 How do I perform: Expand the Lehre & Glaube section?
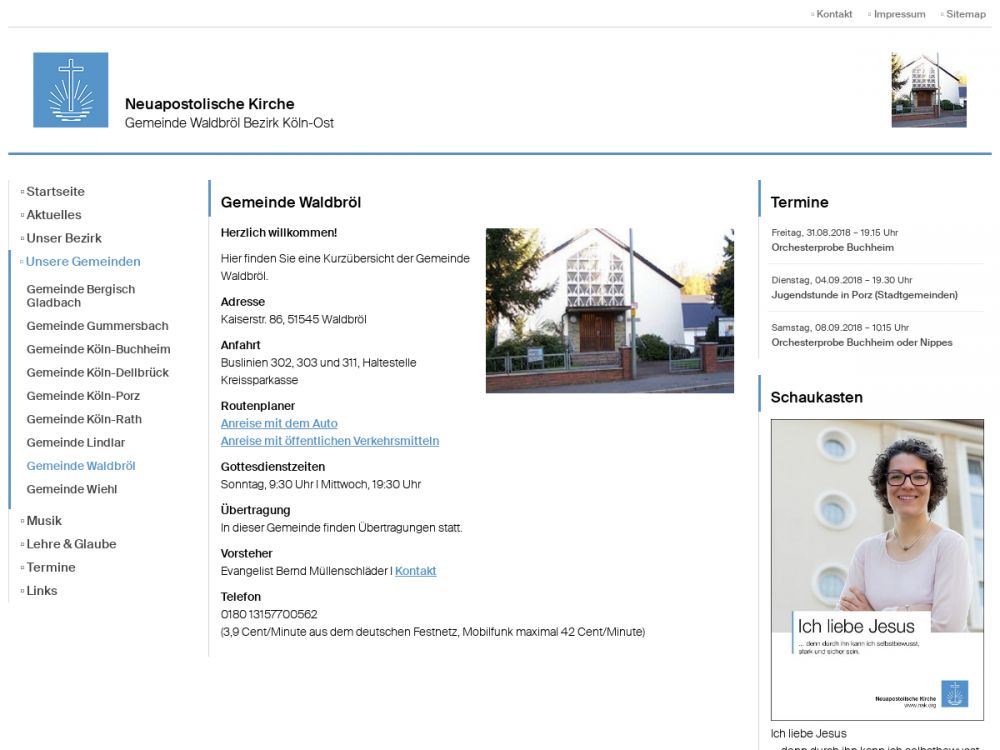coord(71,544)
